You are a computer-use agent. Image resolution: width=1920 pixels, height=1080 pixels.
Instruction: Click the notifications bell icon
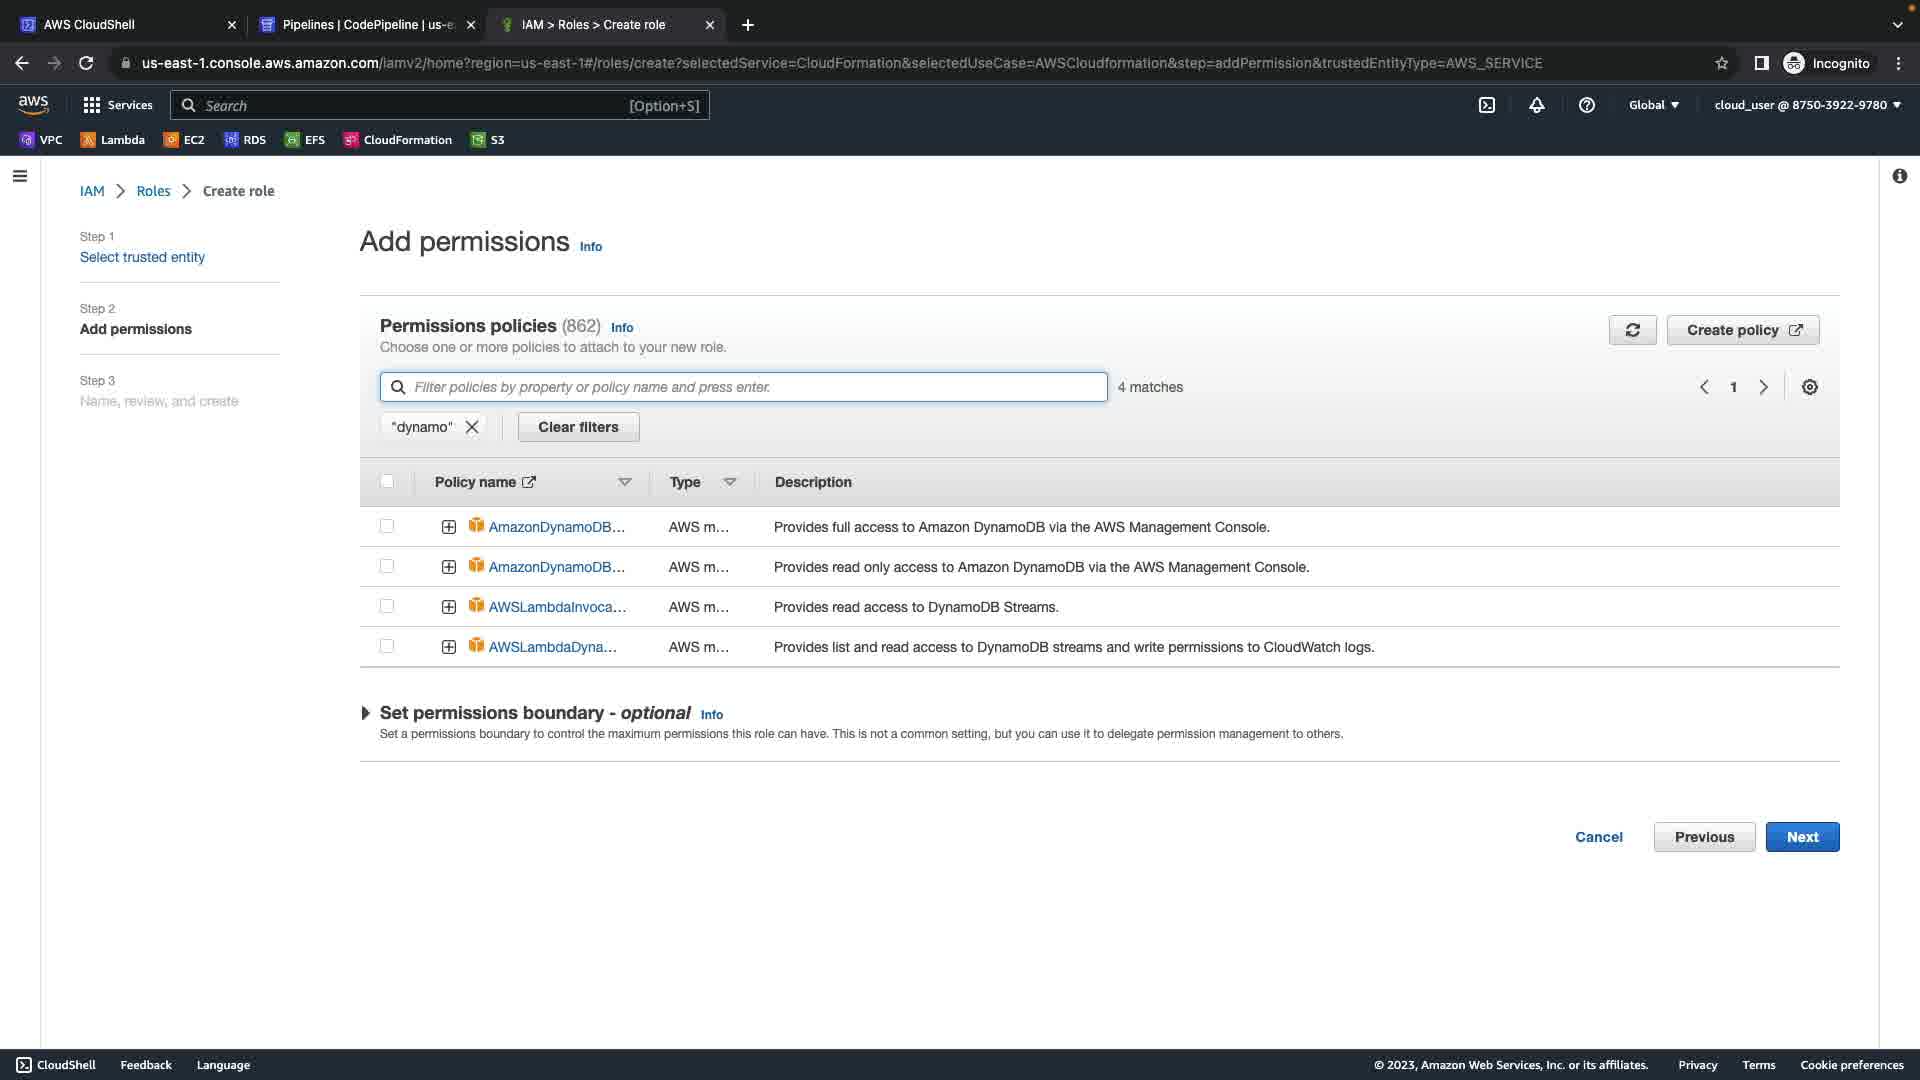coord(1536,105)
